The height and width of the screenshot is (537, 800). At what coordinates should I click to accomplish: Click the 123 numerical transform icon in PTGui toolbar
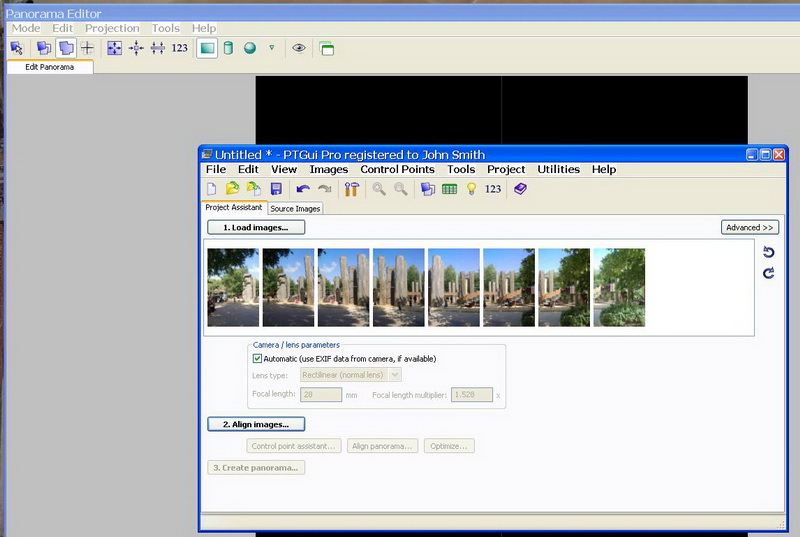[x=493, y=189]
